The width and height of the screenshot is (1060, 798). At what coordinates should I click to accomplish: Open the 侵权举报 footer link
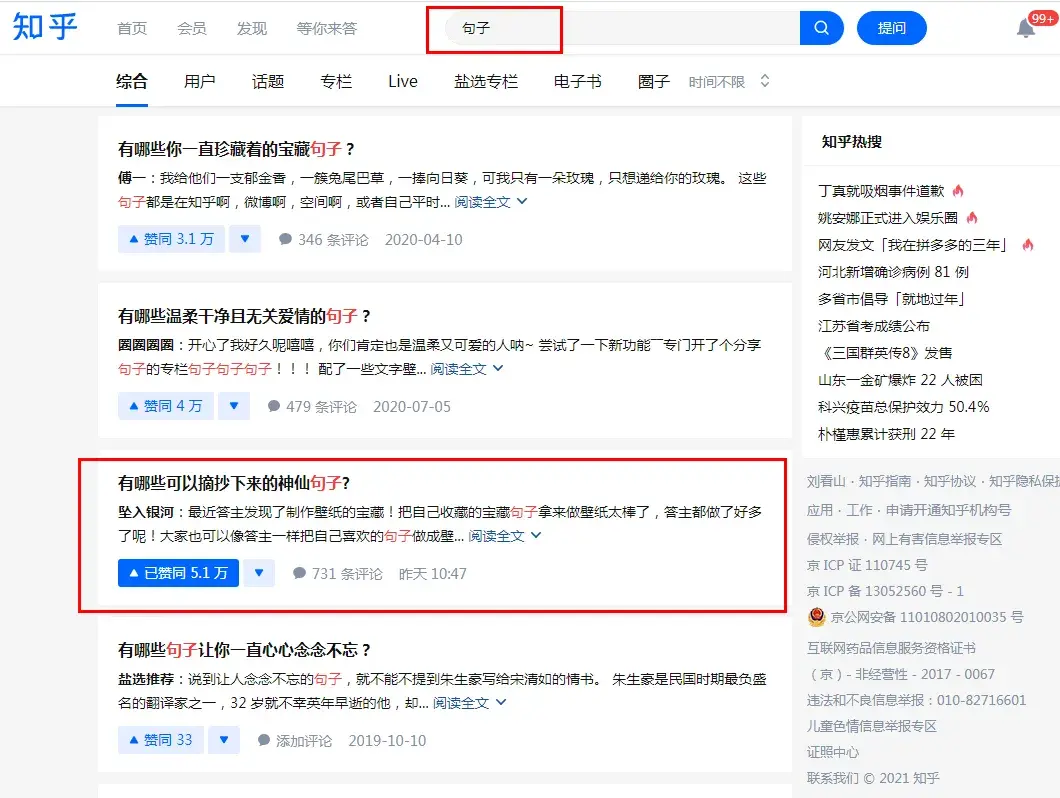833,539
